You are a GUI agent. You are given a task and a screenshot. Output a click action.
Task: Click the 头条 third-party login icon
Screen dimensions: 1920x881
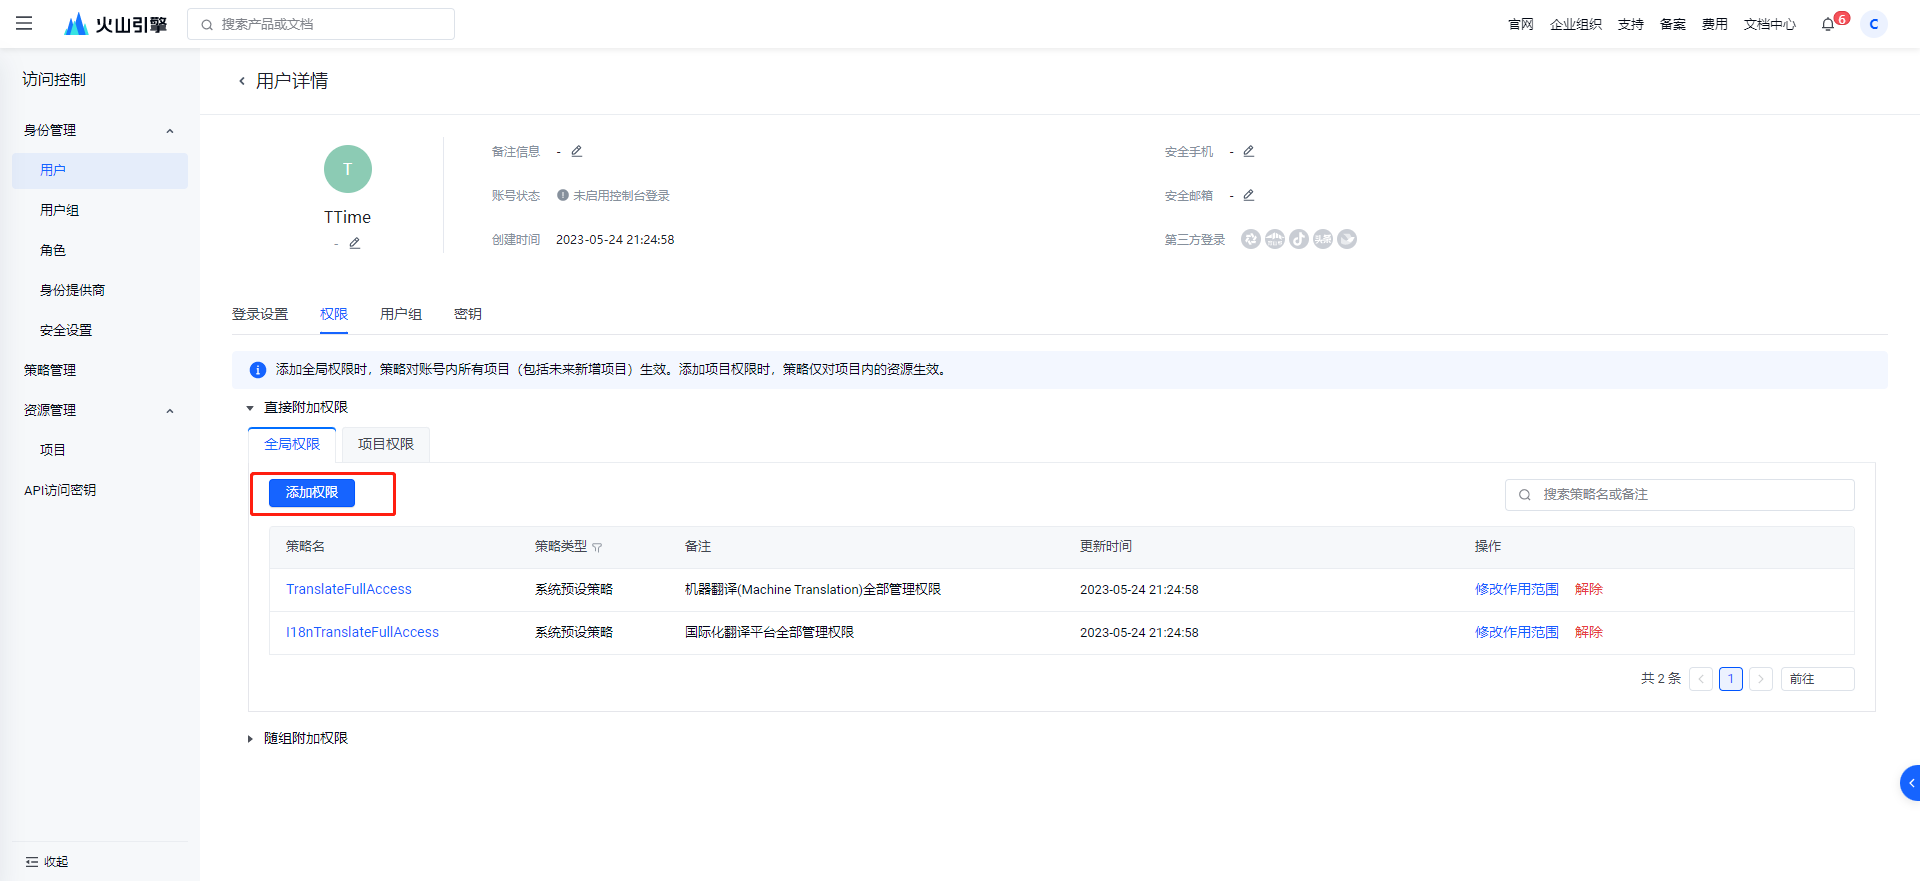click(x=1323, y=239)
